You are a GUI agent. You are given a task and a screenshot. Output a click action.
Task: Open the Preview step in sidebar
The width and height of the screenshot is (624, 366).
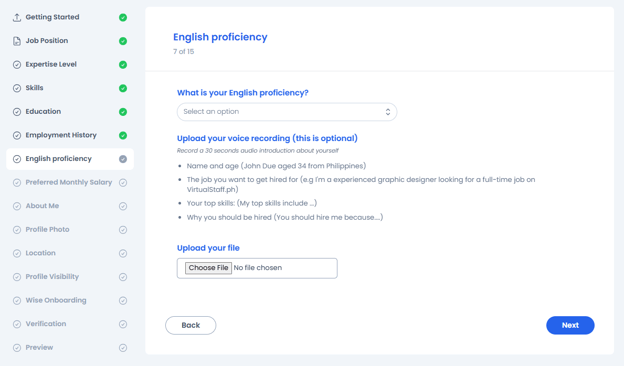pyautogui.click(x=70, y=347)
